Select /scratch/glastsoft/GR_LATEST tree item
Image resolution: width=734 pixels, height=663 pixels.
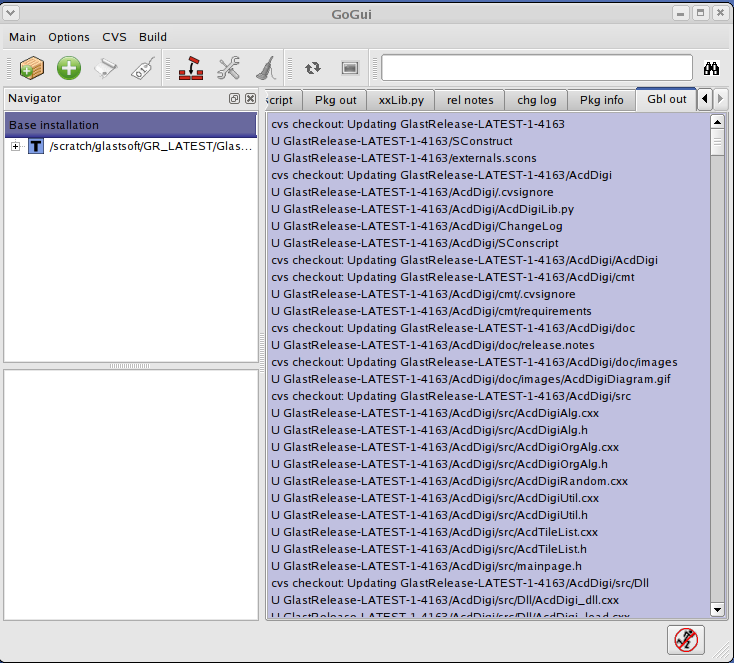coord(150,146)
